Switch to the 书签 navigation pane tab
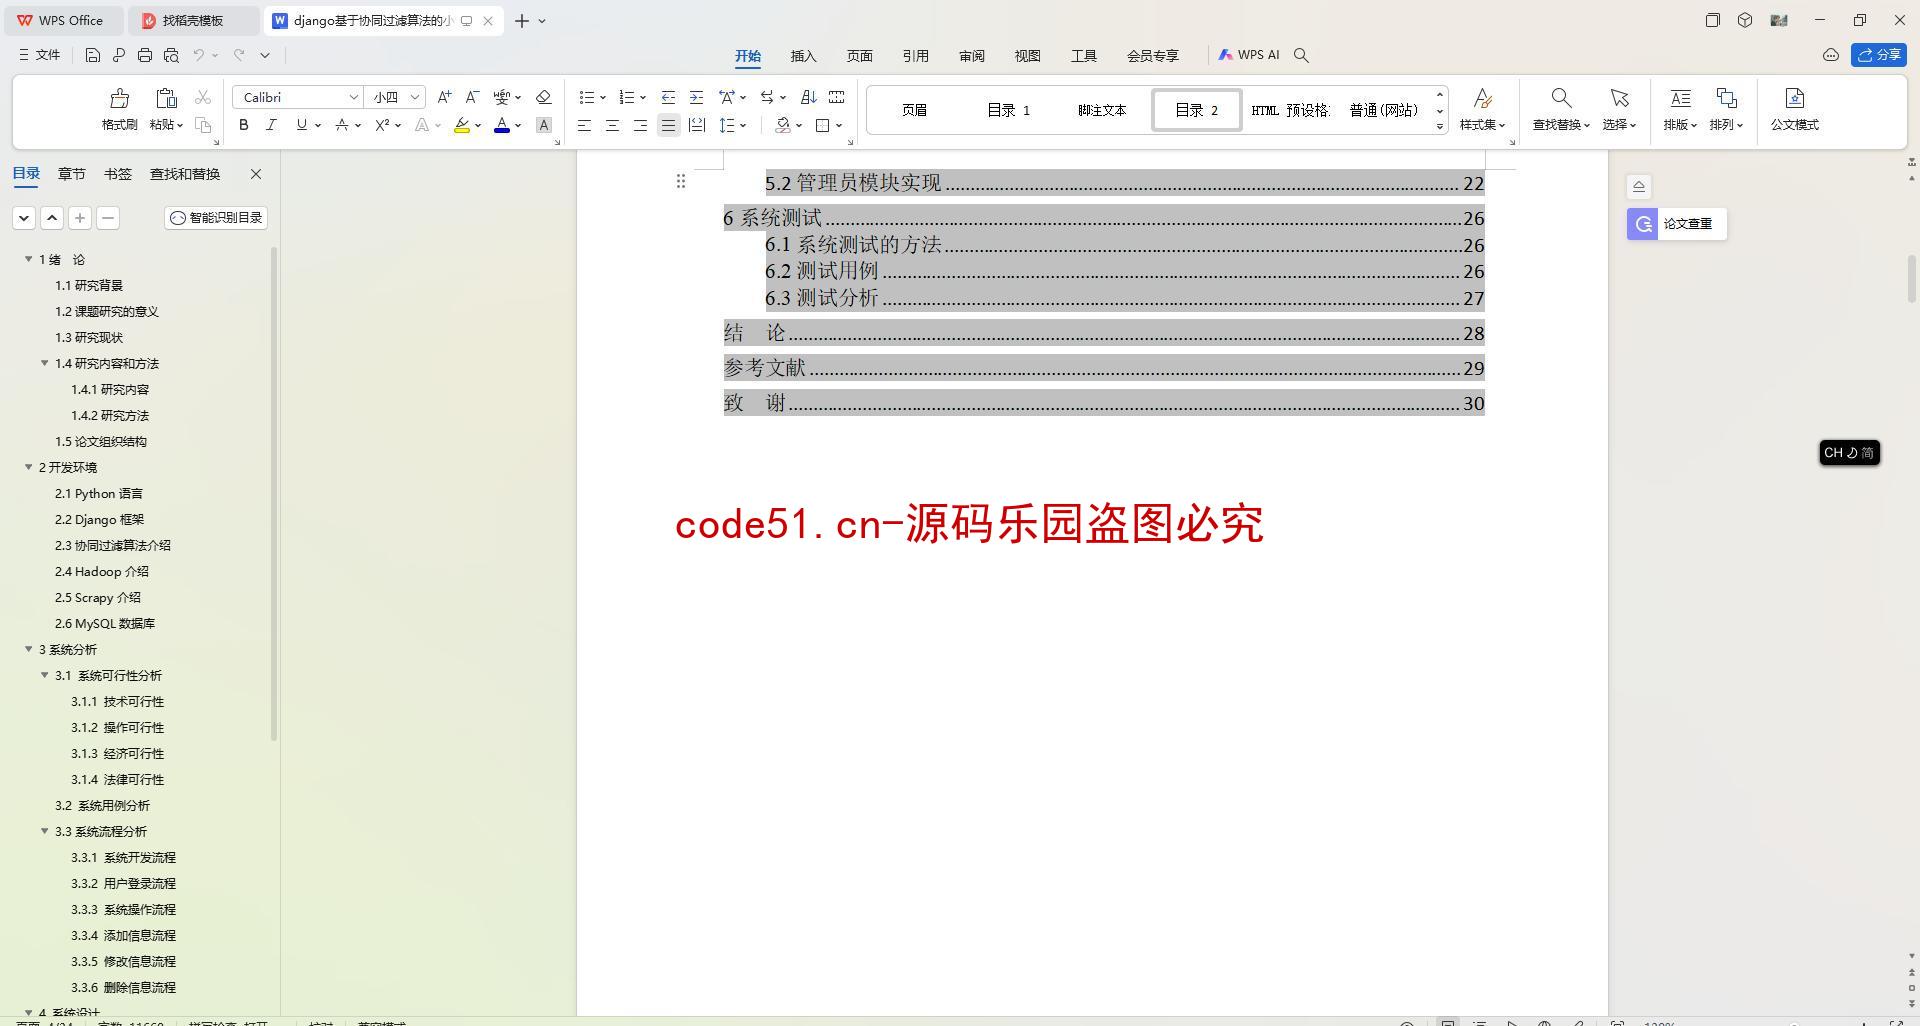This screenshot has width=1920, height=1026. (117, 174)
